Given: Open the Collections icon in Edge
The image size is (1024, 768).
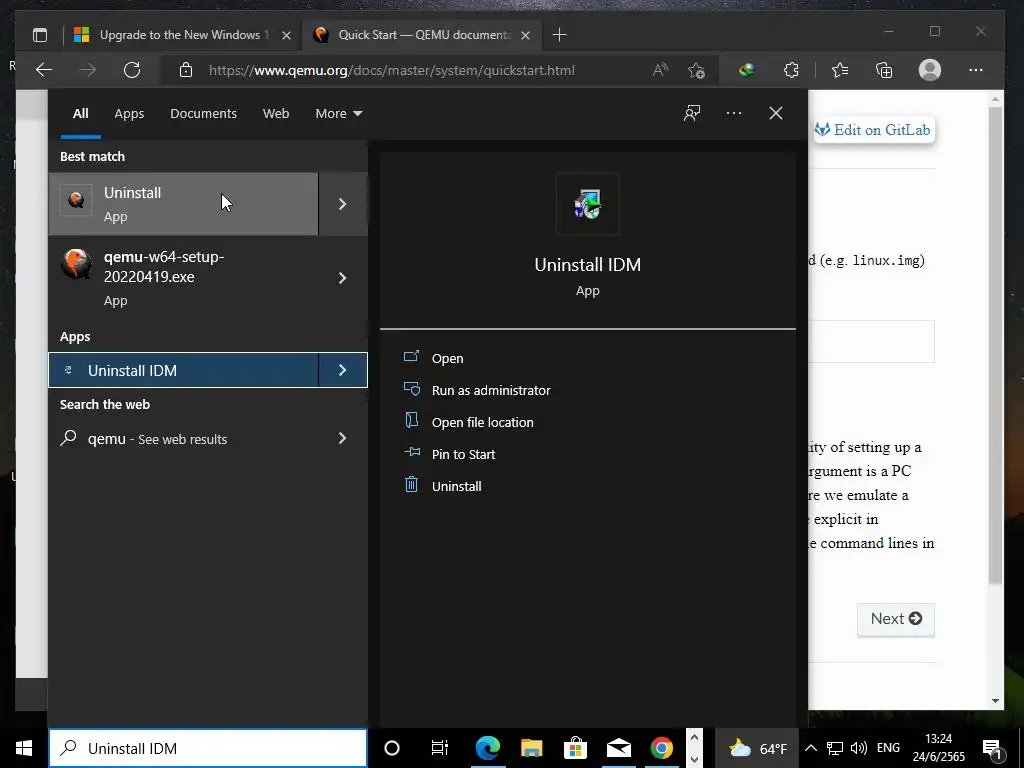Looking at the screenshot, I should 884,70.
